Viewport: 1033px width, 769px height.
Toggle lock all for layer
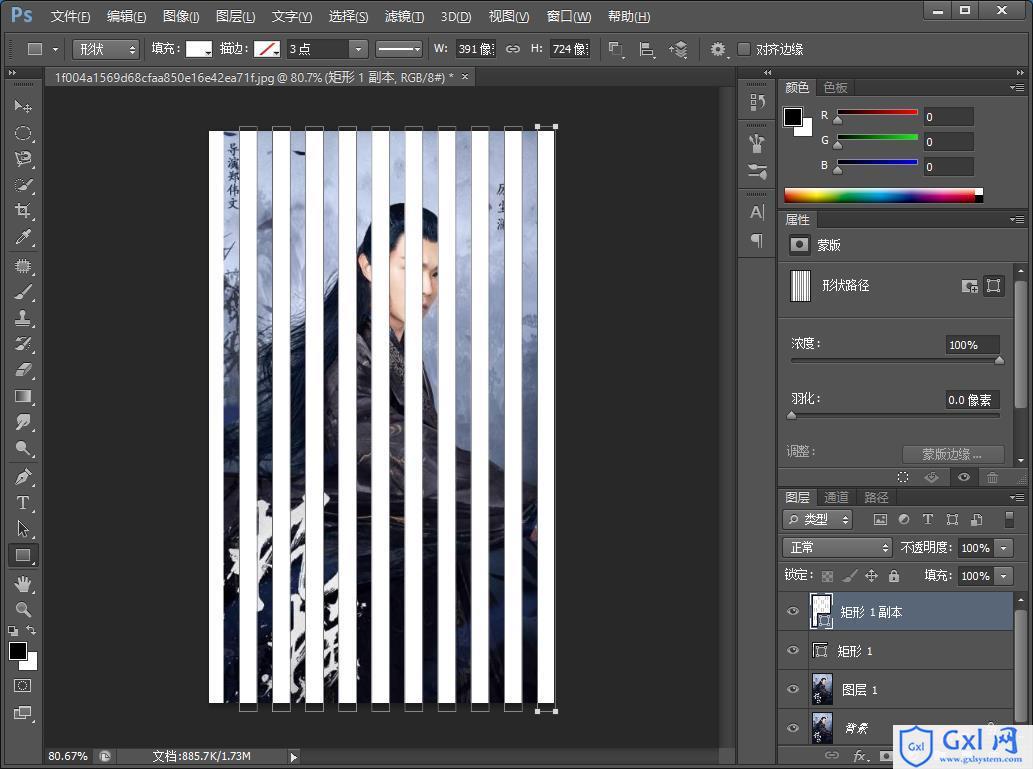(894, 576)
